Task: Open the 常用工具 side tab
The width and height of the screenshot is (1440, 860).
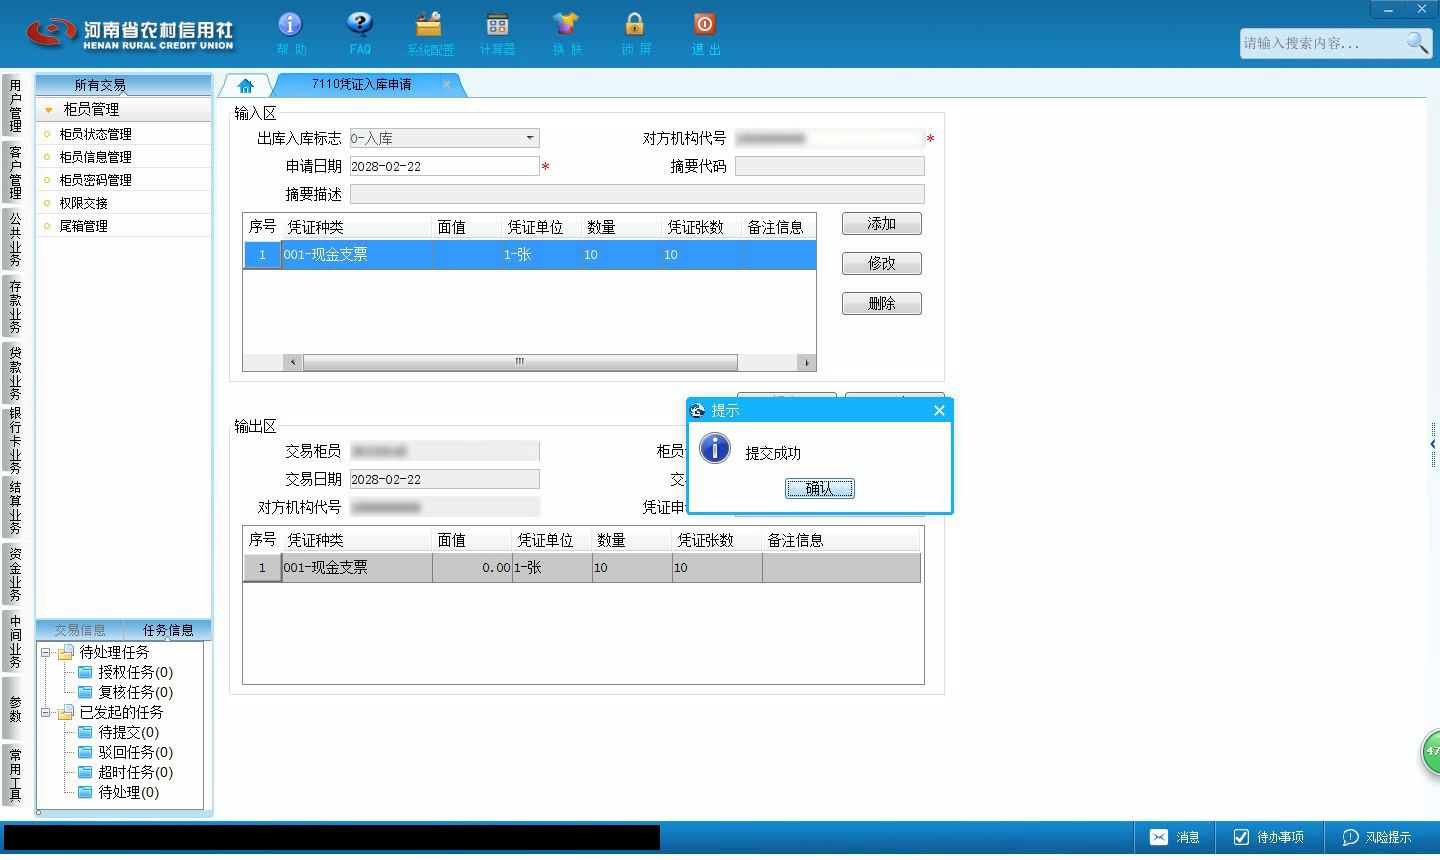Action: click(15, 774)
